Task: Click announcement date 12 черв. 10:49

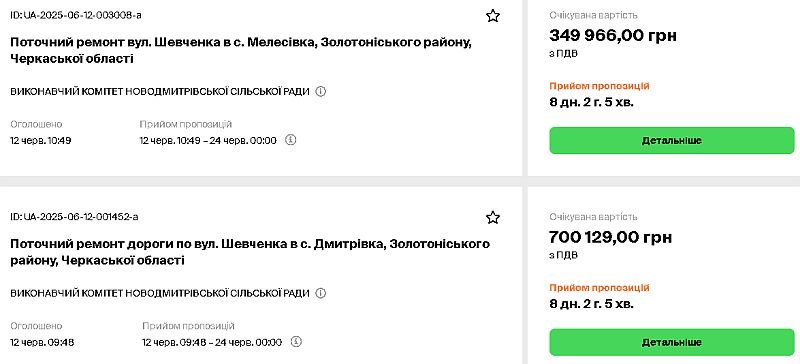Action: click(41, 140)
